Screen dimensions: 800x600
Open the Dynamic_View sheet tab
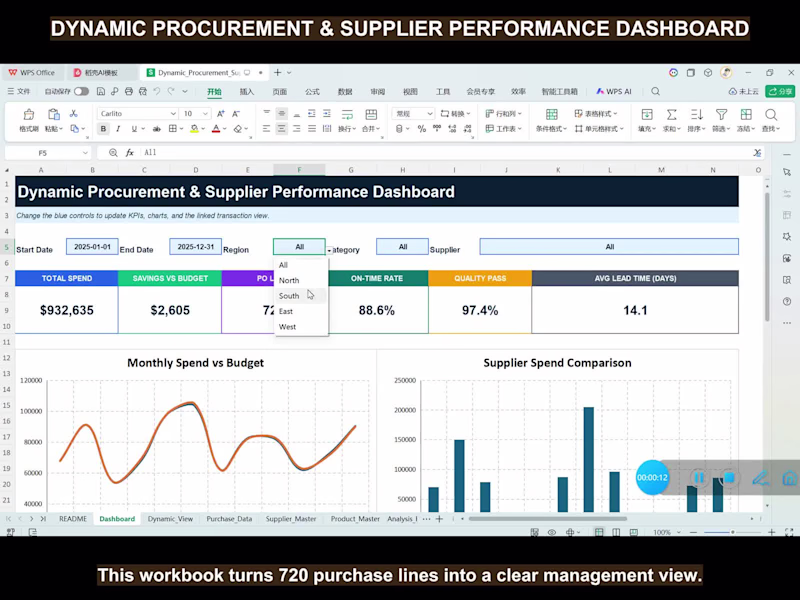pos(170,518)
